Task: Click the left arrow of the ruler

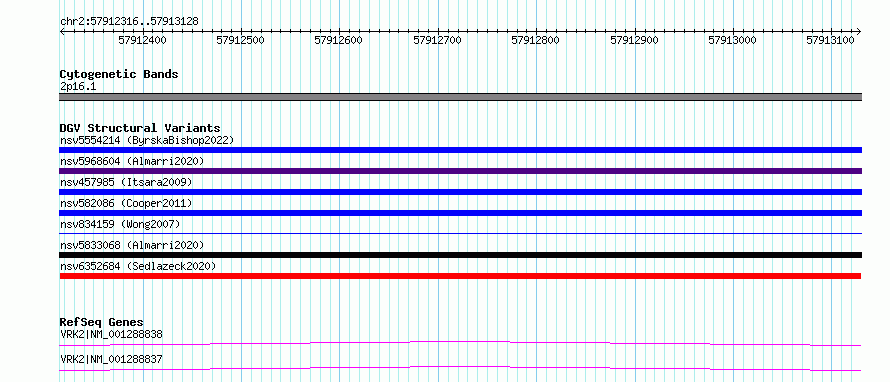Action: click(62, 31)
